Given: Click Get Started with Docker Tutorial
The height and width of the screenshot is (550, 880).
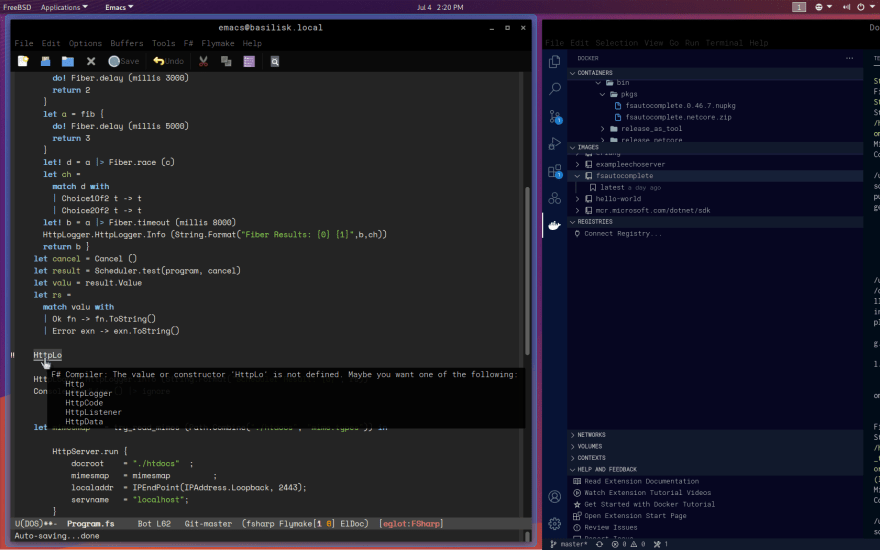Looking at the screenshot, I should pos(649,505).
